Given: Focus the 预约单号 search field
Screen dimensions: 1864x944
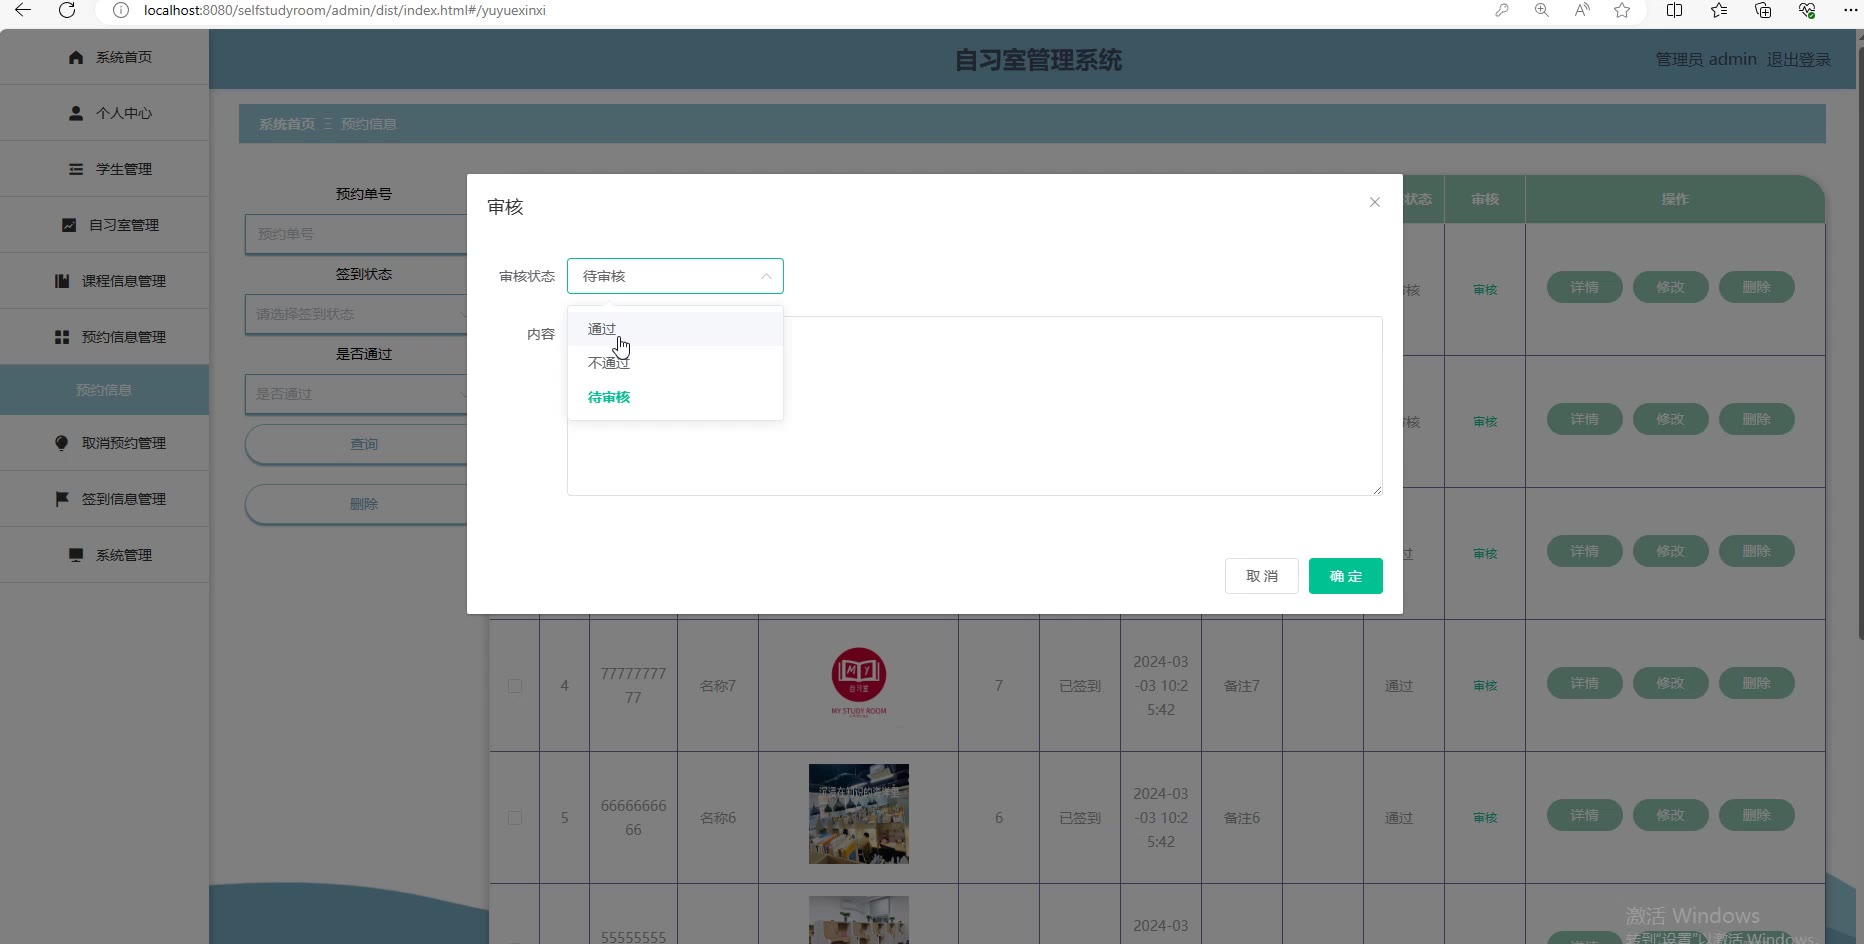Looking at the screenshot, I should [x=356, y=234].
